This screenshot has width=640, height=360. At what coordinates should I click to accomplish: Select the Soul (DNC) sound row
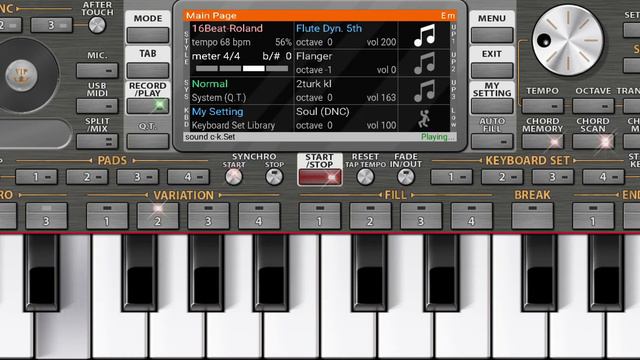(346, 118)
